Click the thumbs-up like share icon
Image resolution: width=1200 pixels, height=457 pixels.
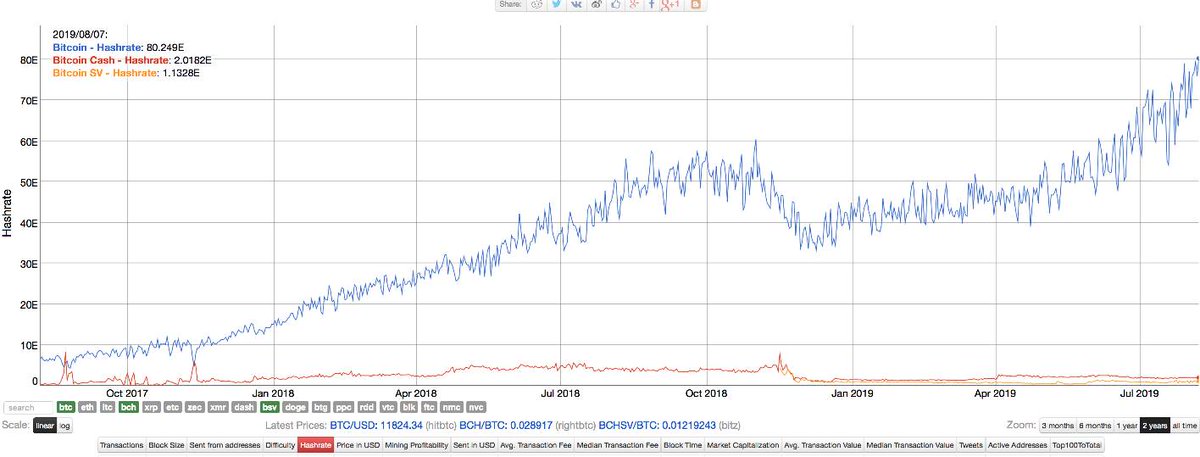click(x=616, y=4)
